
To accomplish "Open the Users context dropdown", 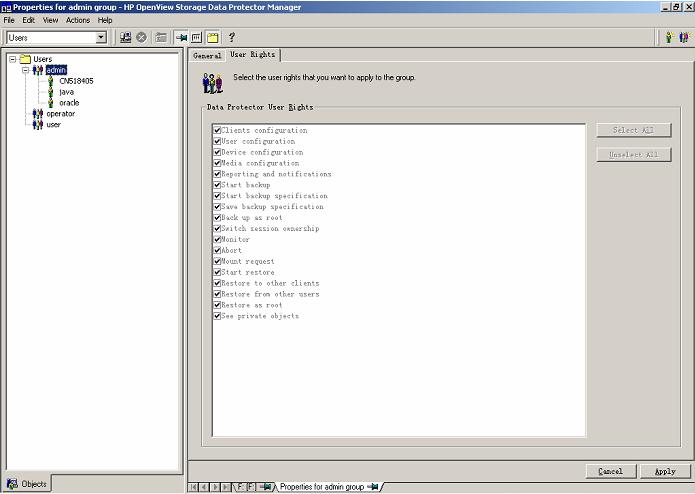I will pyautogui.click(x=101, y=37).
